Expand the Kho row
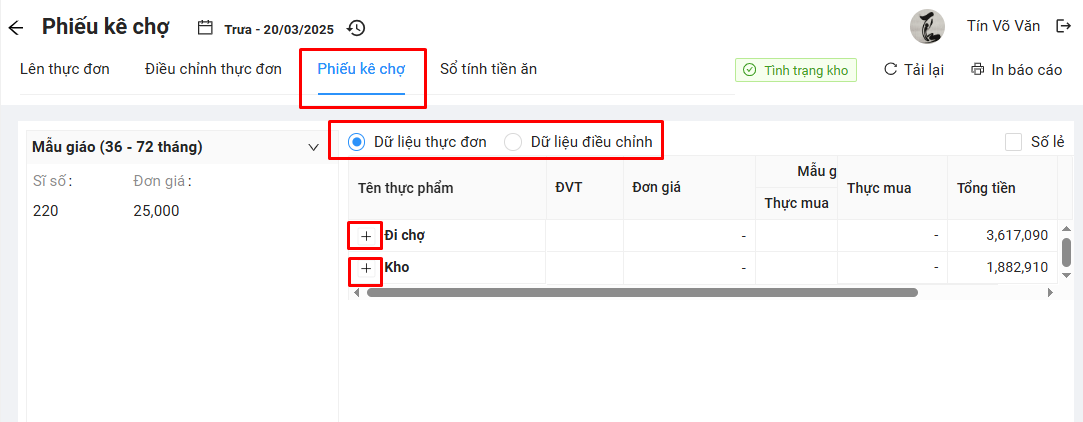 click(366, 268)
